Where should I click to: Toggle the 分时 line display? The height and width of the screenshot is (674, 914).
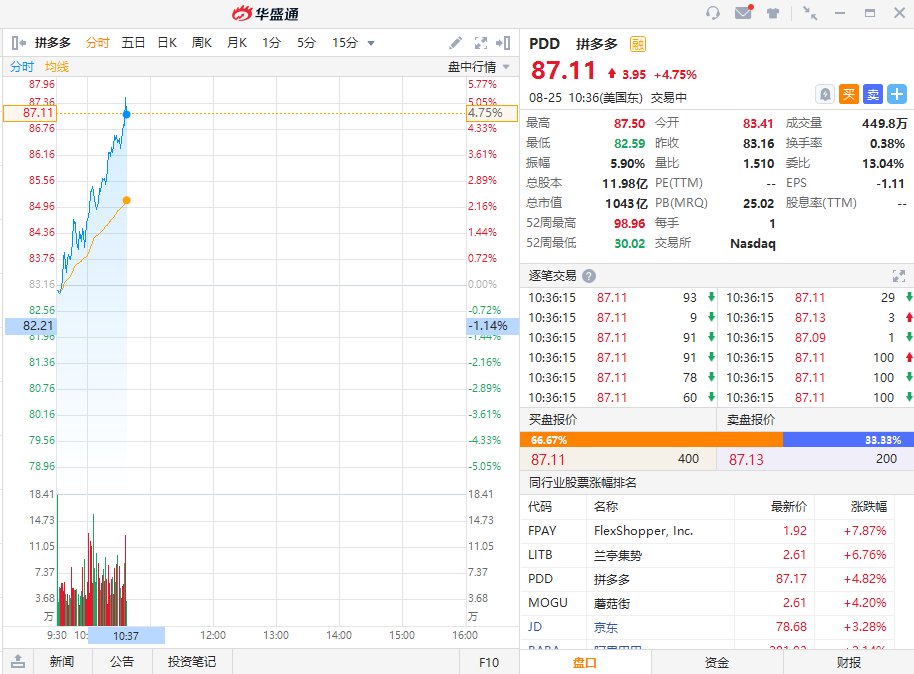click(x=22, y=67)
